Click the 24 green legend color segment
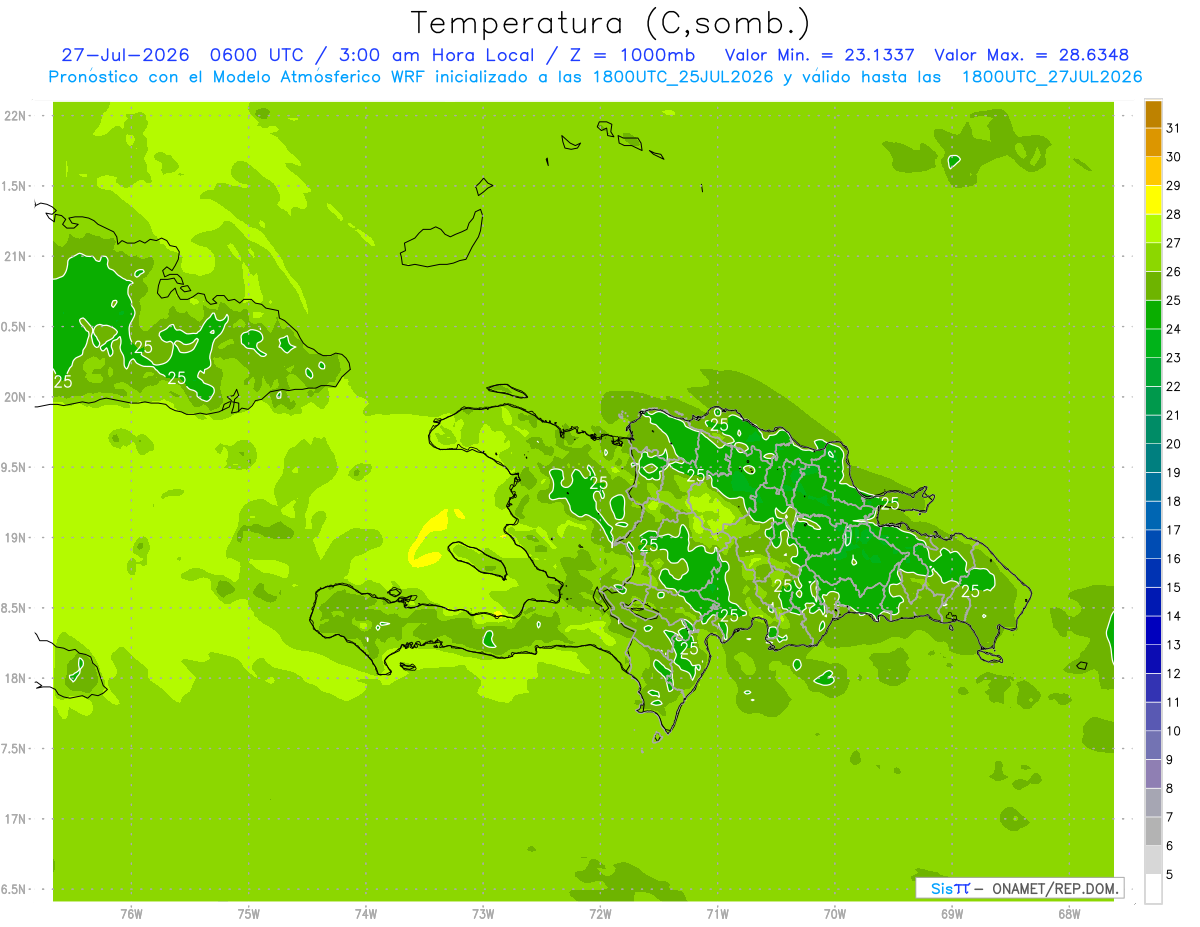Image resolution: width=1200 pixels, height=927 pixels. pos(1153,315)
